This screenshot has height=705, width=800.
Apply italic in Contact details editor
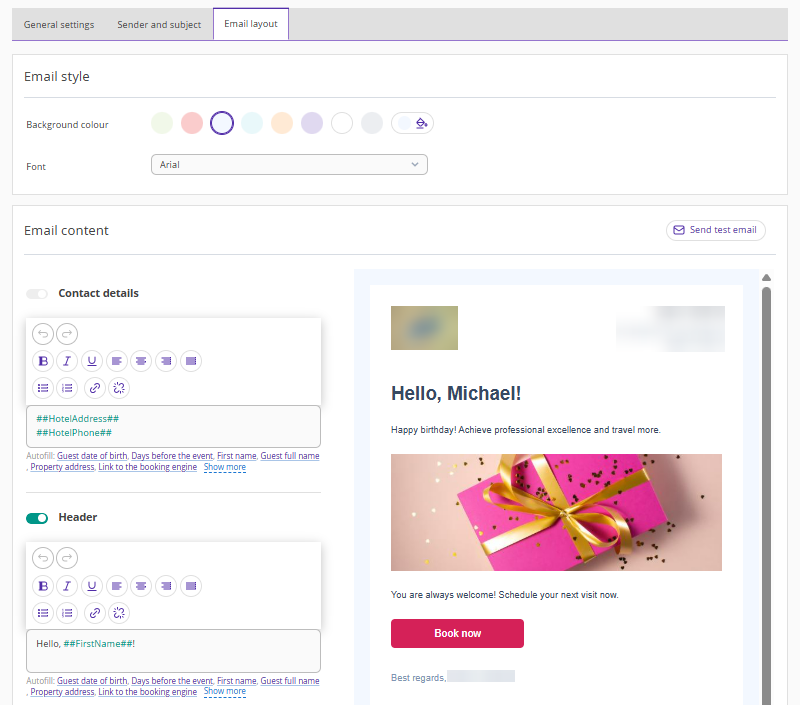point(67,361)
